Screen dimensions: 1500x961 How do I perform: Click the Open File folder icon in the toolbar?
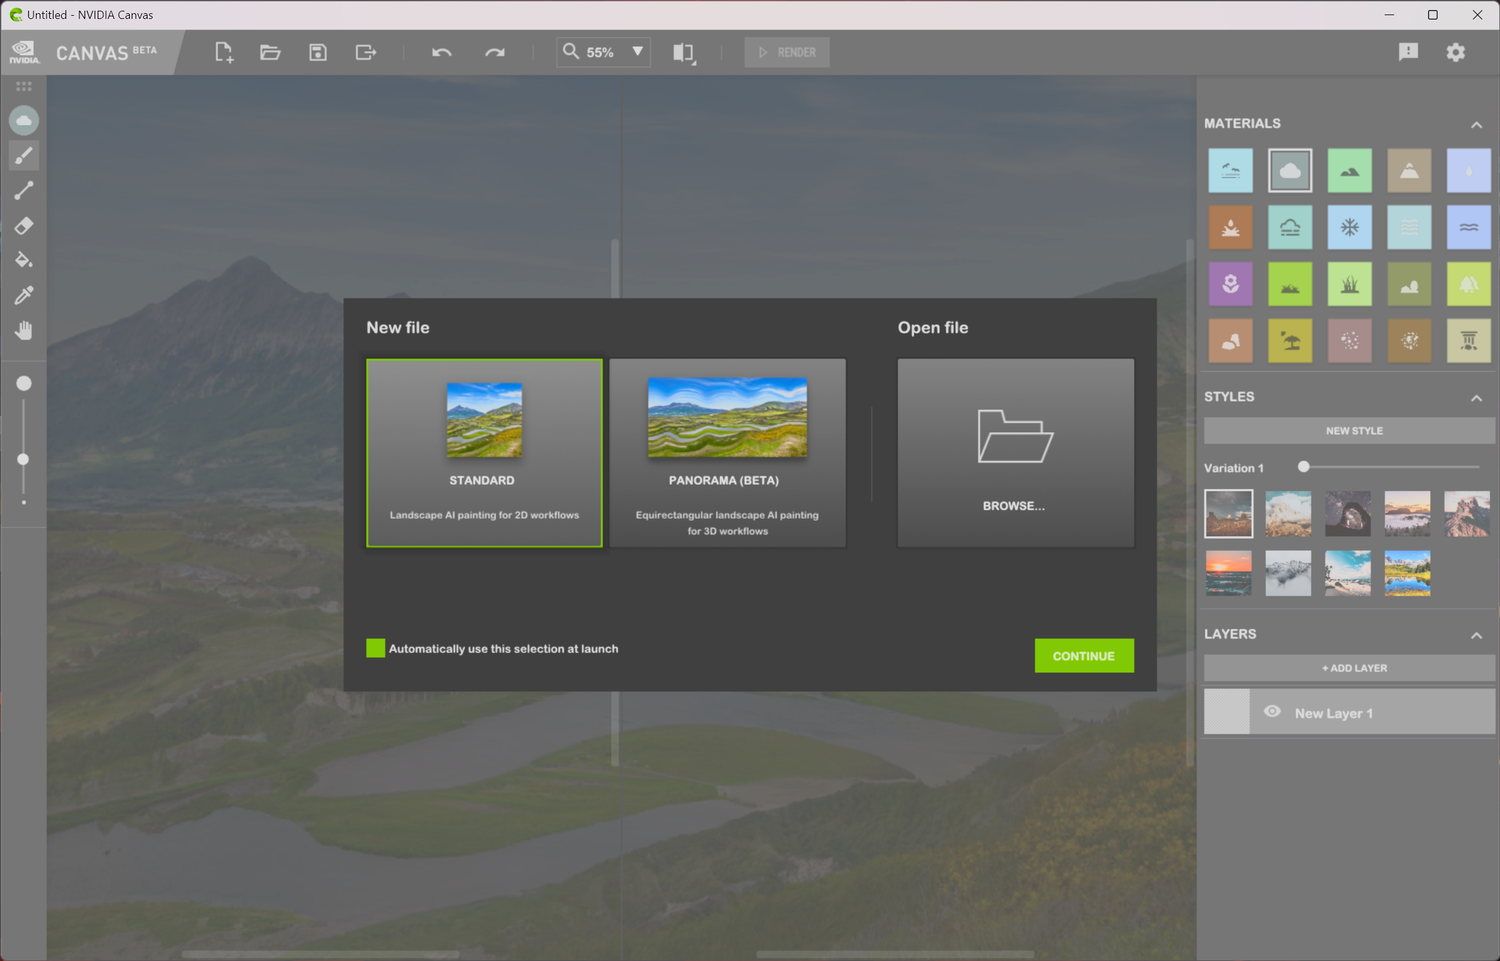270,52
